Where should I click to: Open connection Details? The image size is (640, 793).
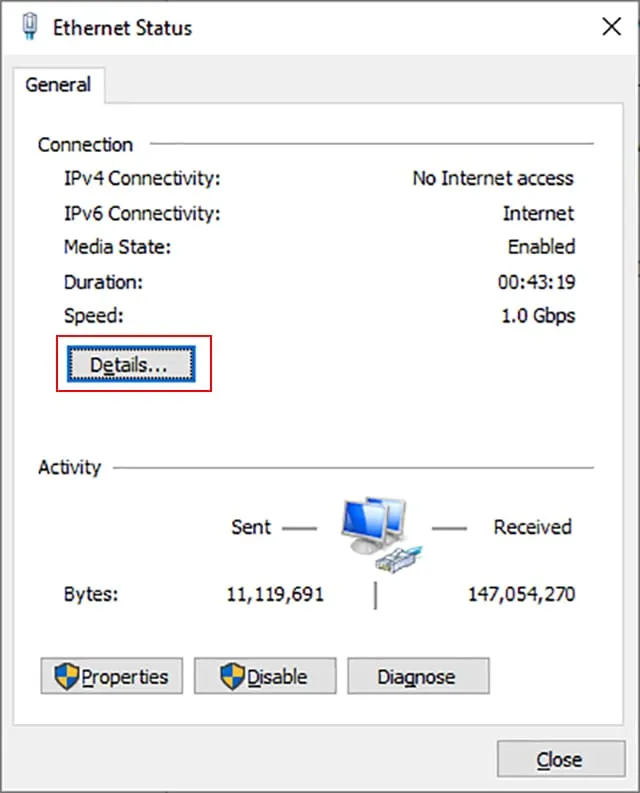point(132,365)
